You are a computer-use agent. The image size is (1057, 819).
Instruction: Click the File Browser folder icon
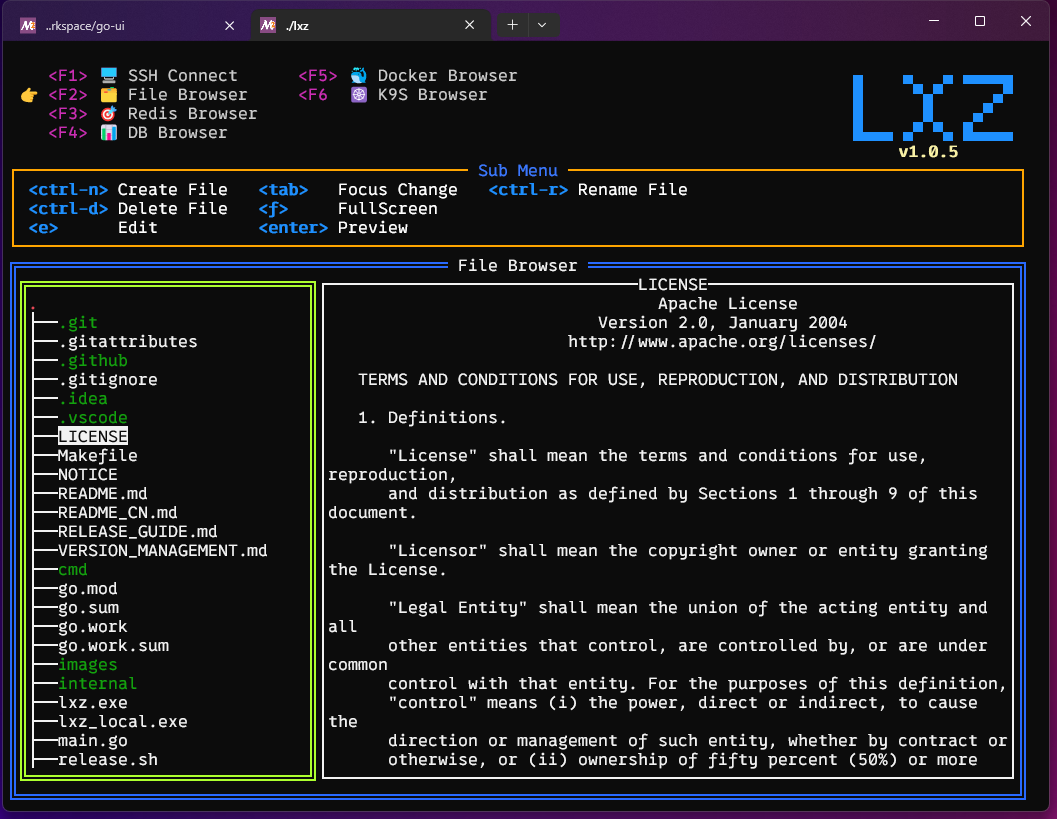[x=109, y=94]
